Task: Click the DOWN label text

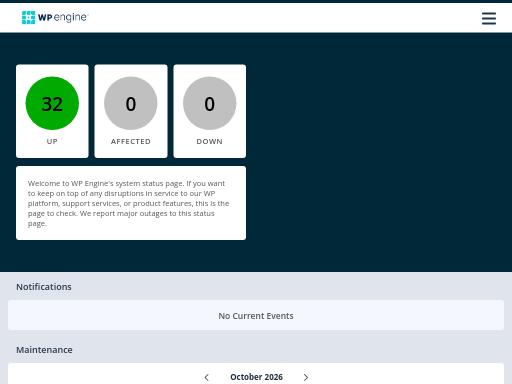Action: pyautogui.click(x=210, y=141)
